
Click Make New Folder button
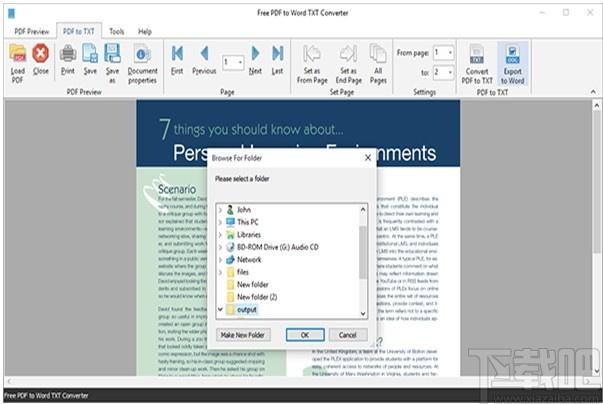243,335
